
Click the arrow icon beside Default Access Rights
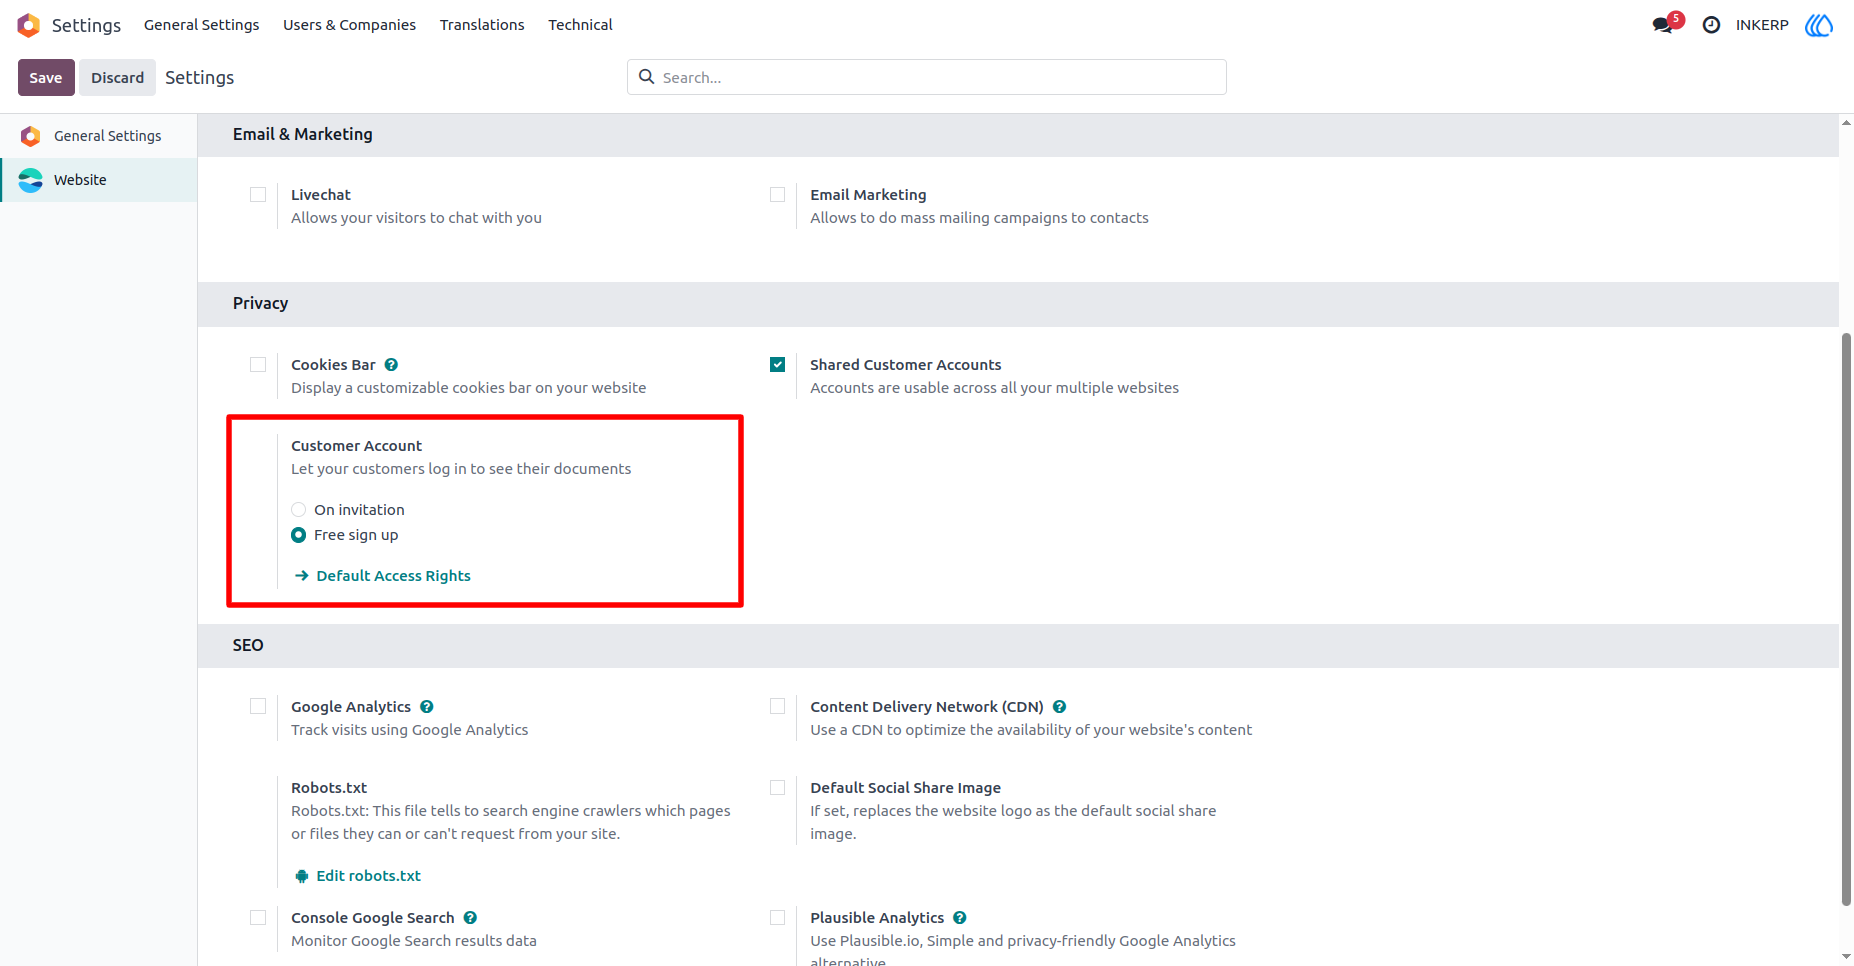[302, 576]
